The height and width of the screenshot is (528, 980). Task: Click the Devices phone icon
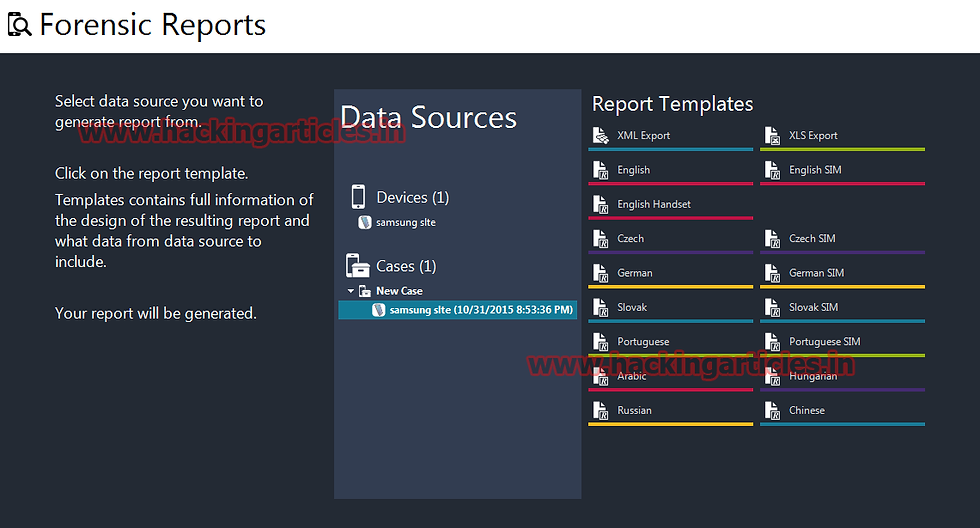[x=358, y=196]
